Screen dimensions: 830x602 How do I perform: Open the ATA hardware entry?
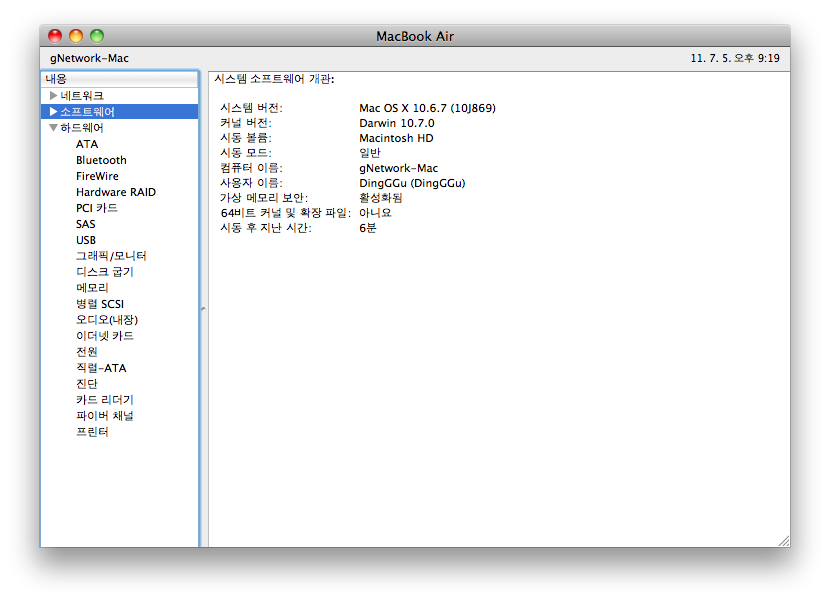(x=87, y=144)
